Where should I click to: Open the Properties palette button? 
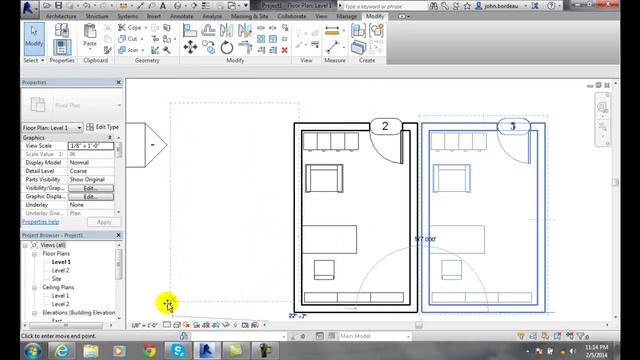click(62, 48)
